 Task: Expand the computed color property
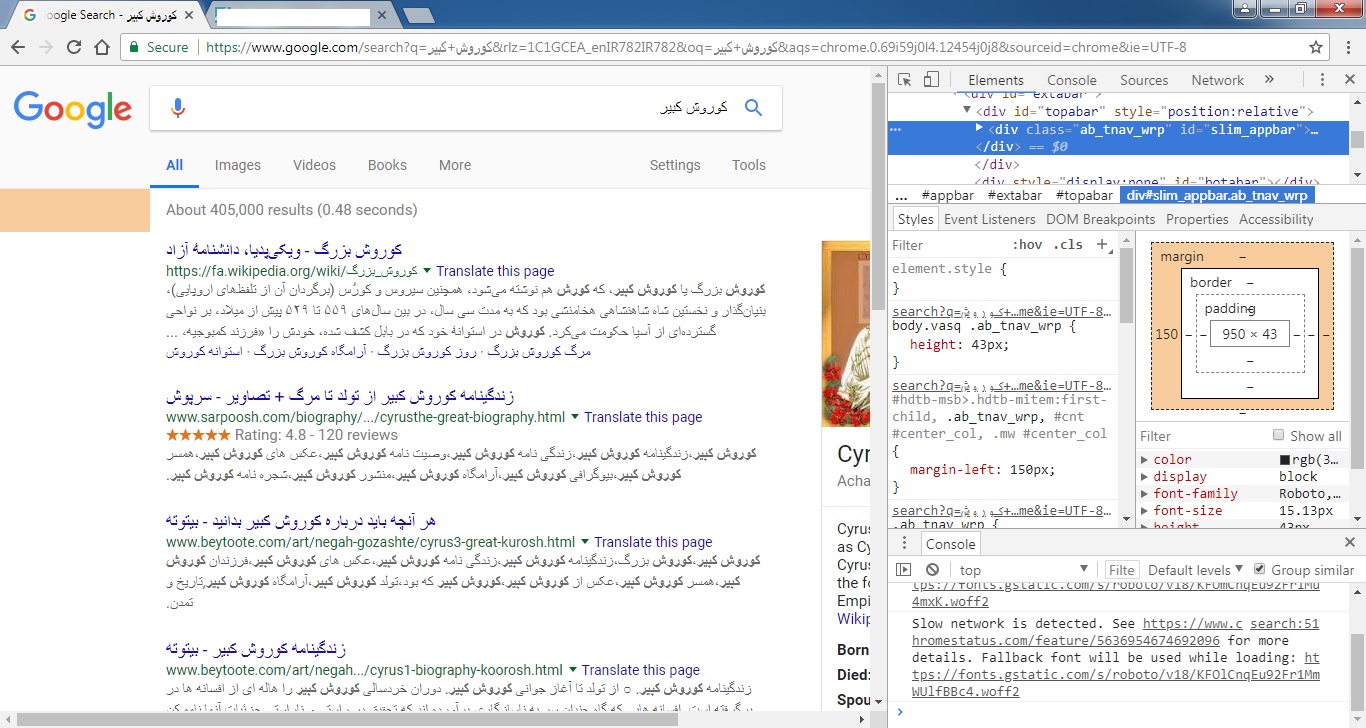coord(1145,460)
